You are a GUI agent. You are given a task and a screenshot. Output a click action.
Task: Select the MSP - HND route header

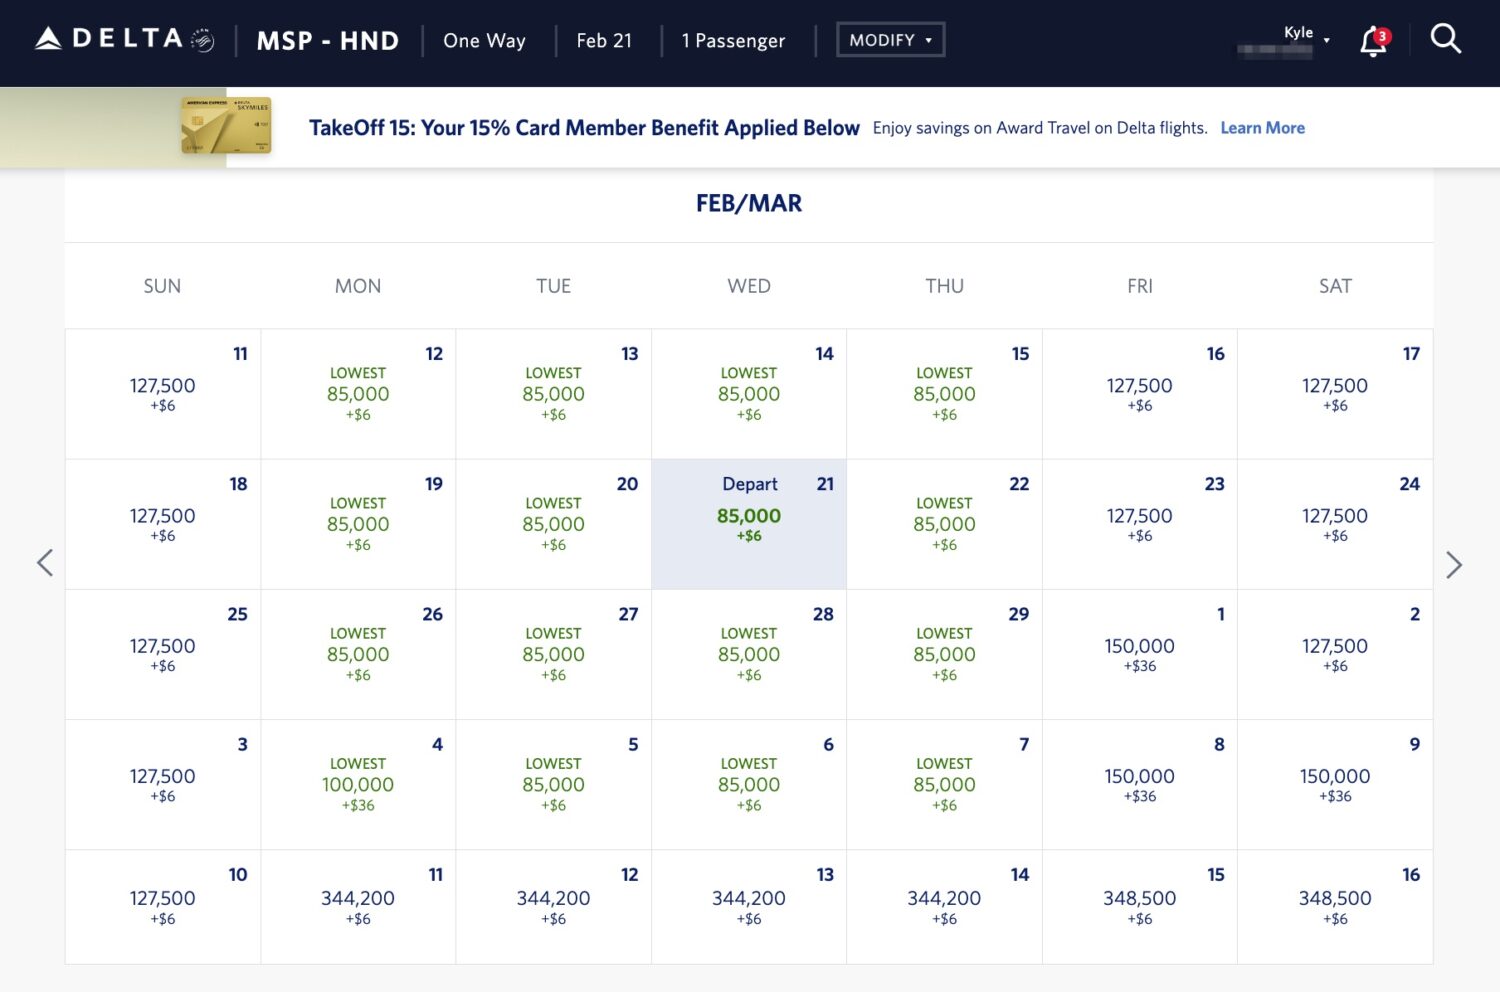[x=327, y=40]
